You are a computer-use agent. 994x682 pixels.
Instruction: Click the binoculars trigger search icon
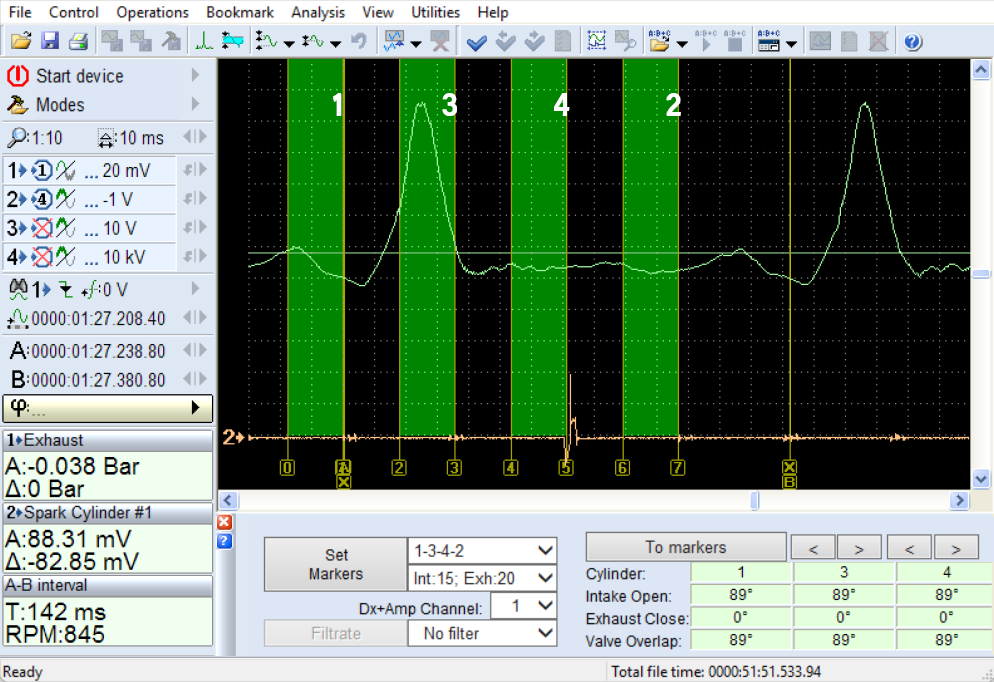click(x=18, y=290)
